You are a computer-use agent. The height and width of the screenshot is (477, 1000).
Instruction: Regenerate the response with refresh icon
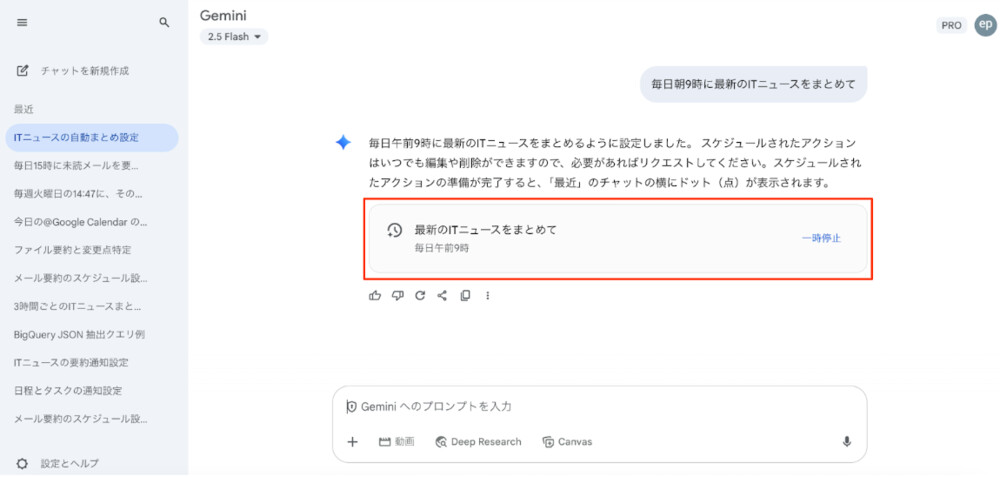pyautogui.click(x=420, y=295)
